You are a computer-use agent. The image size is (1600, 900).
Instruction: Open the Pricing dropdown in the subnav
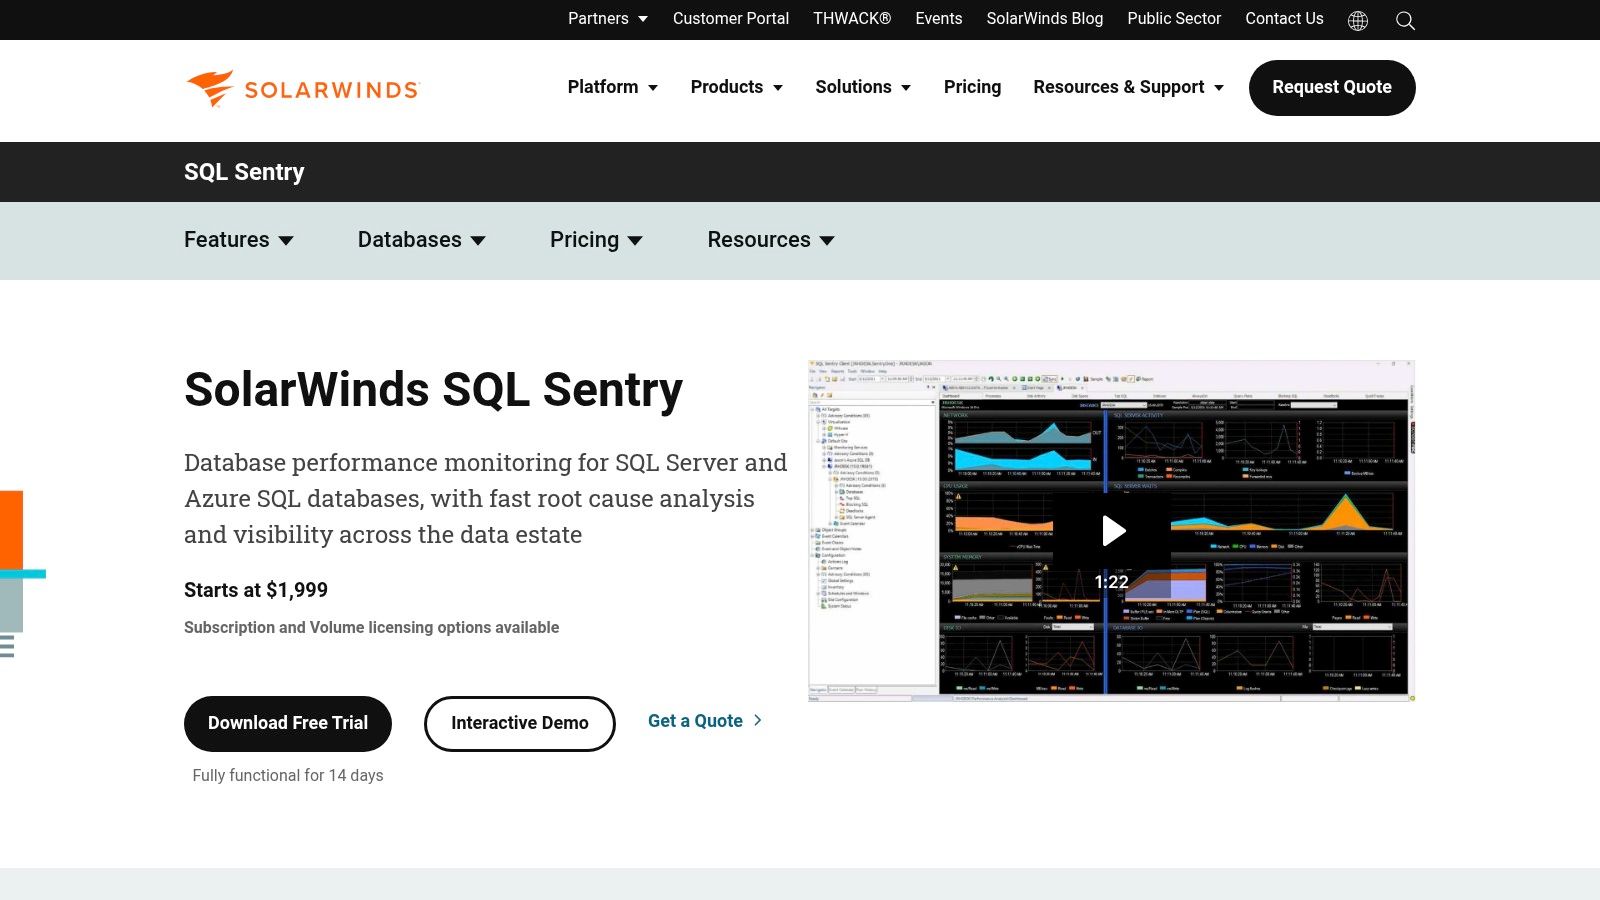coord(596,240)
